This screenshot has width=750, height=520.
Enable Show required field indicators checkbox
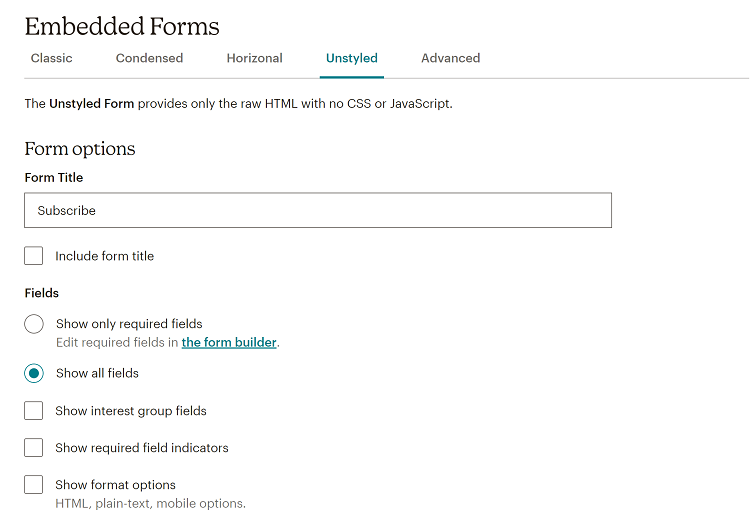point(34,448)
